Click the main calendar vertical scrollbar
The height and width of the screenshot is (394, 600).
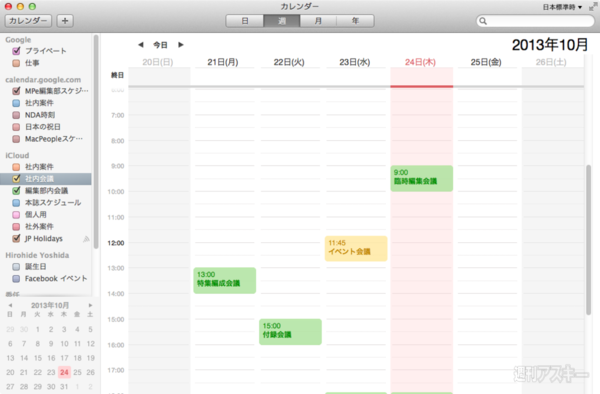(589, 239)
